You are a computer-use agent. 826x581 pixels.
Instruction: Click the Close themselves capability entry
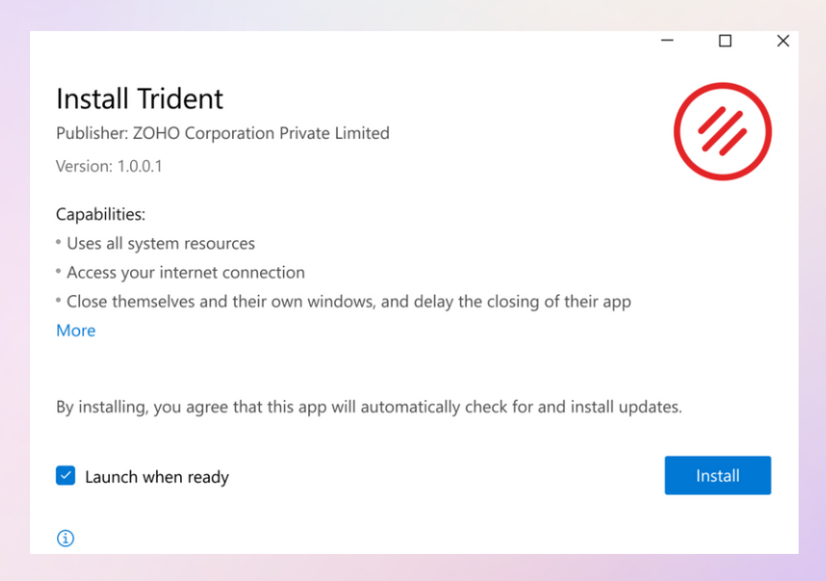[349, 301]
